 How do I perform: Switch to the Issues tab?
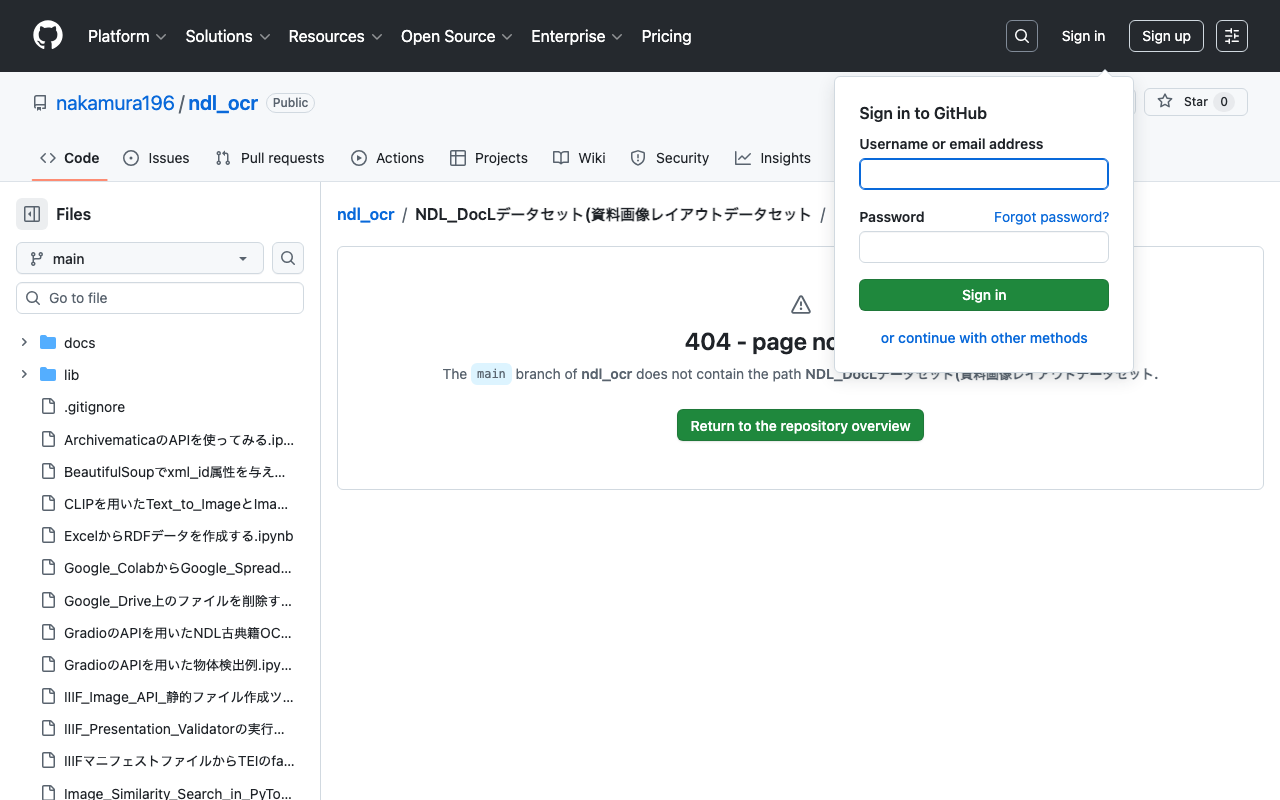coord(156,158)
